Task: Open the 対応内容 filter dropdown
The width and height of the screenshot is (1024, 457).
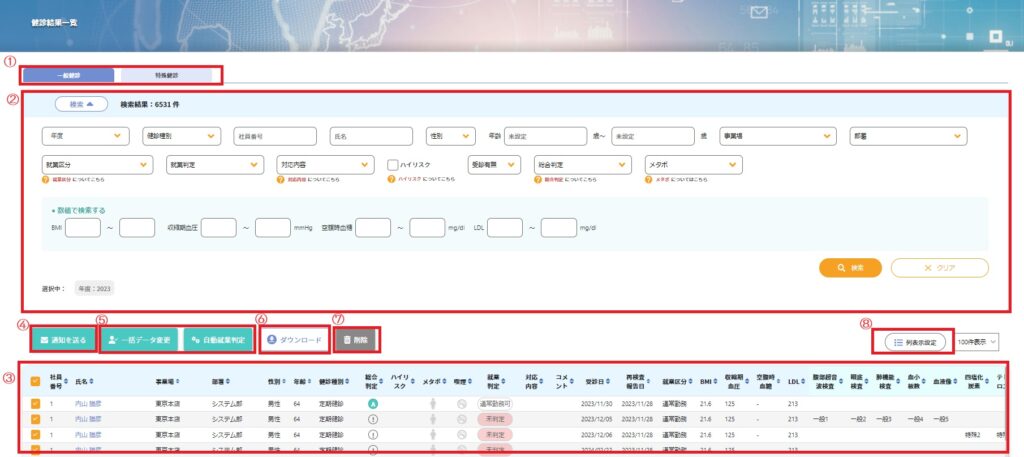Action: point(325,165)
